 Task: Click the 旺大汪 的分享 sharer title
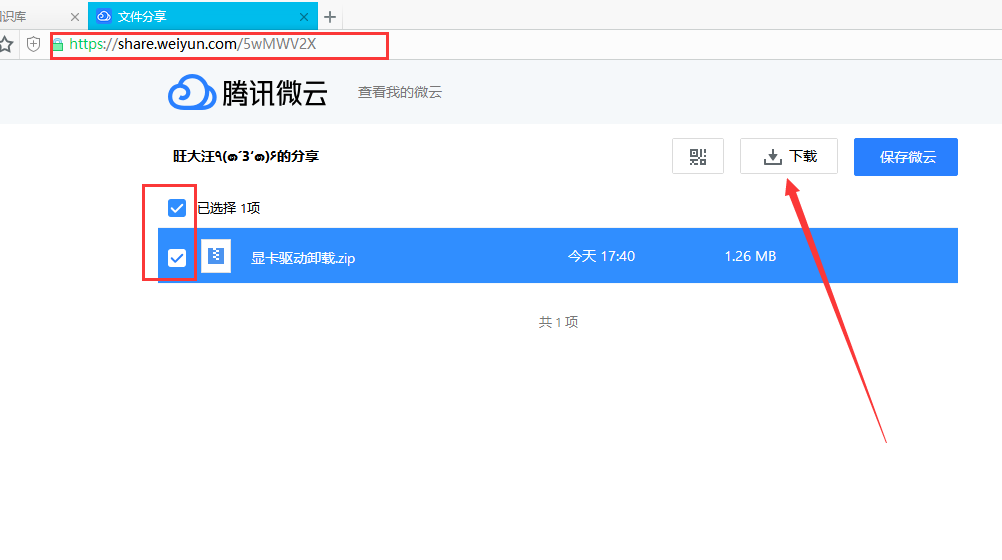[x=245, y=156]
